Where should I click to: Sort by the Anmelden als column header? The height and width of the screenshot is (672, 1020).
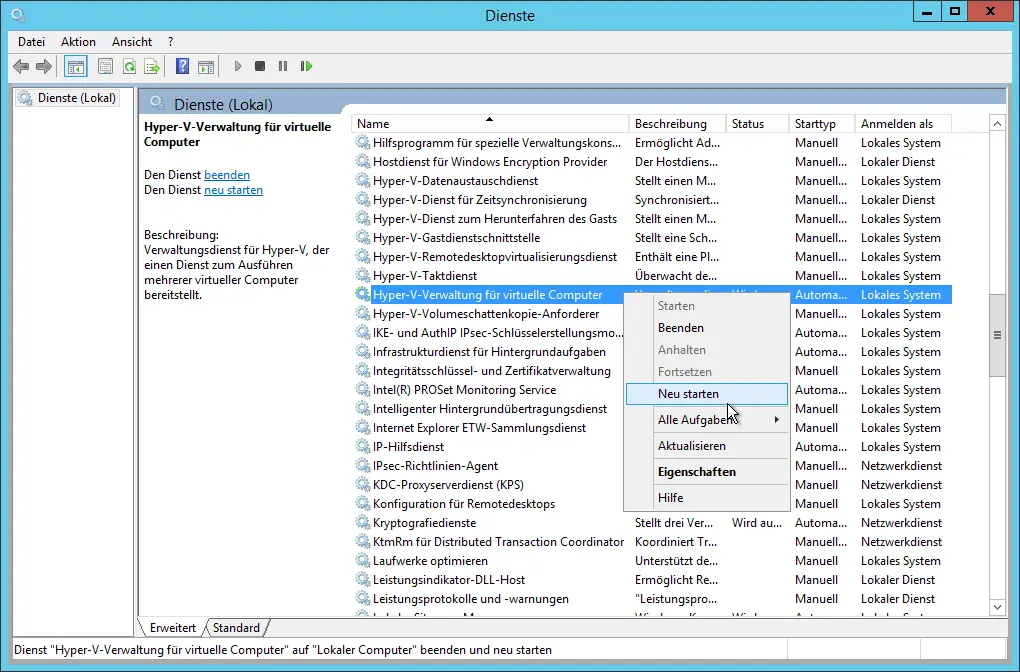coord(903,124)
